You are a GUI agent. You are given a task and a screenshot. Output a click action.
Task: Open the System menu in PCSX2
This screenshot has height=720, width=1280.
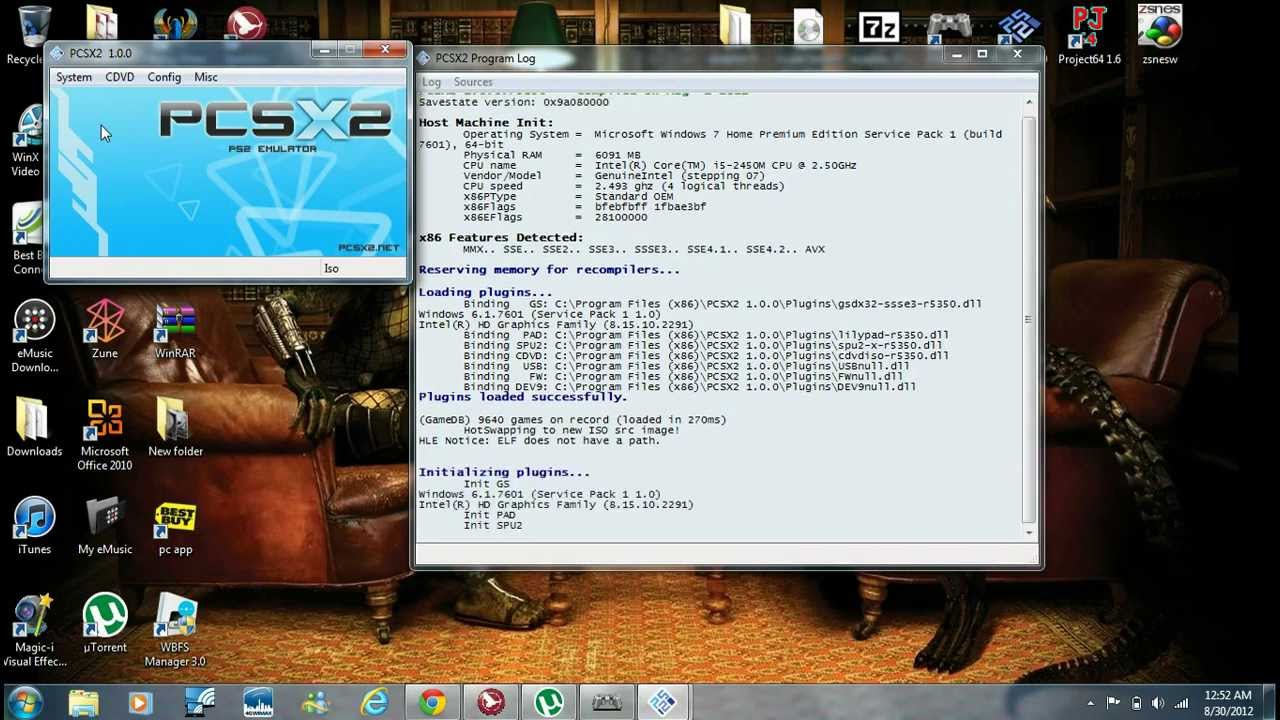coord(74,77)
